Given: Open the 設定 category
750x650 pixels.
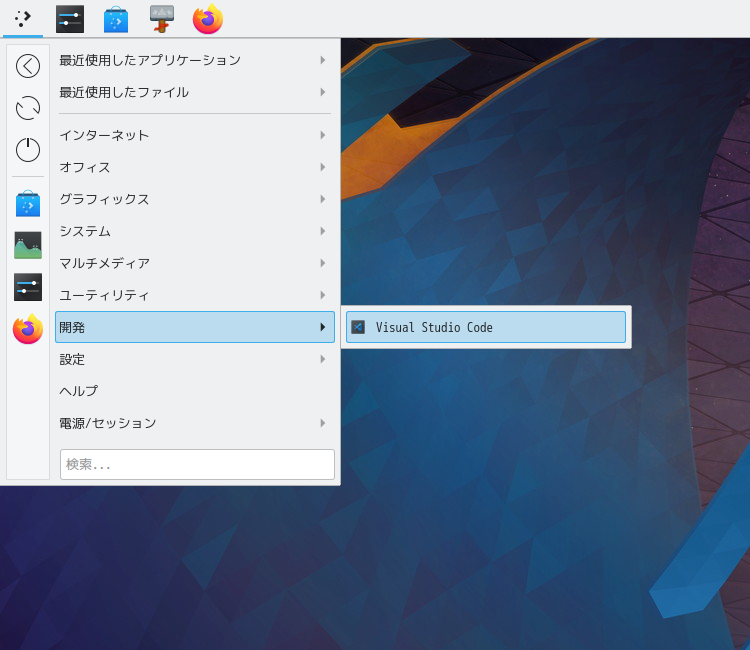Looking at the screenshot, I should (195, 359).
